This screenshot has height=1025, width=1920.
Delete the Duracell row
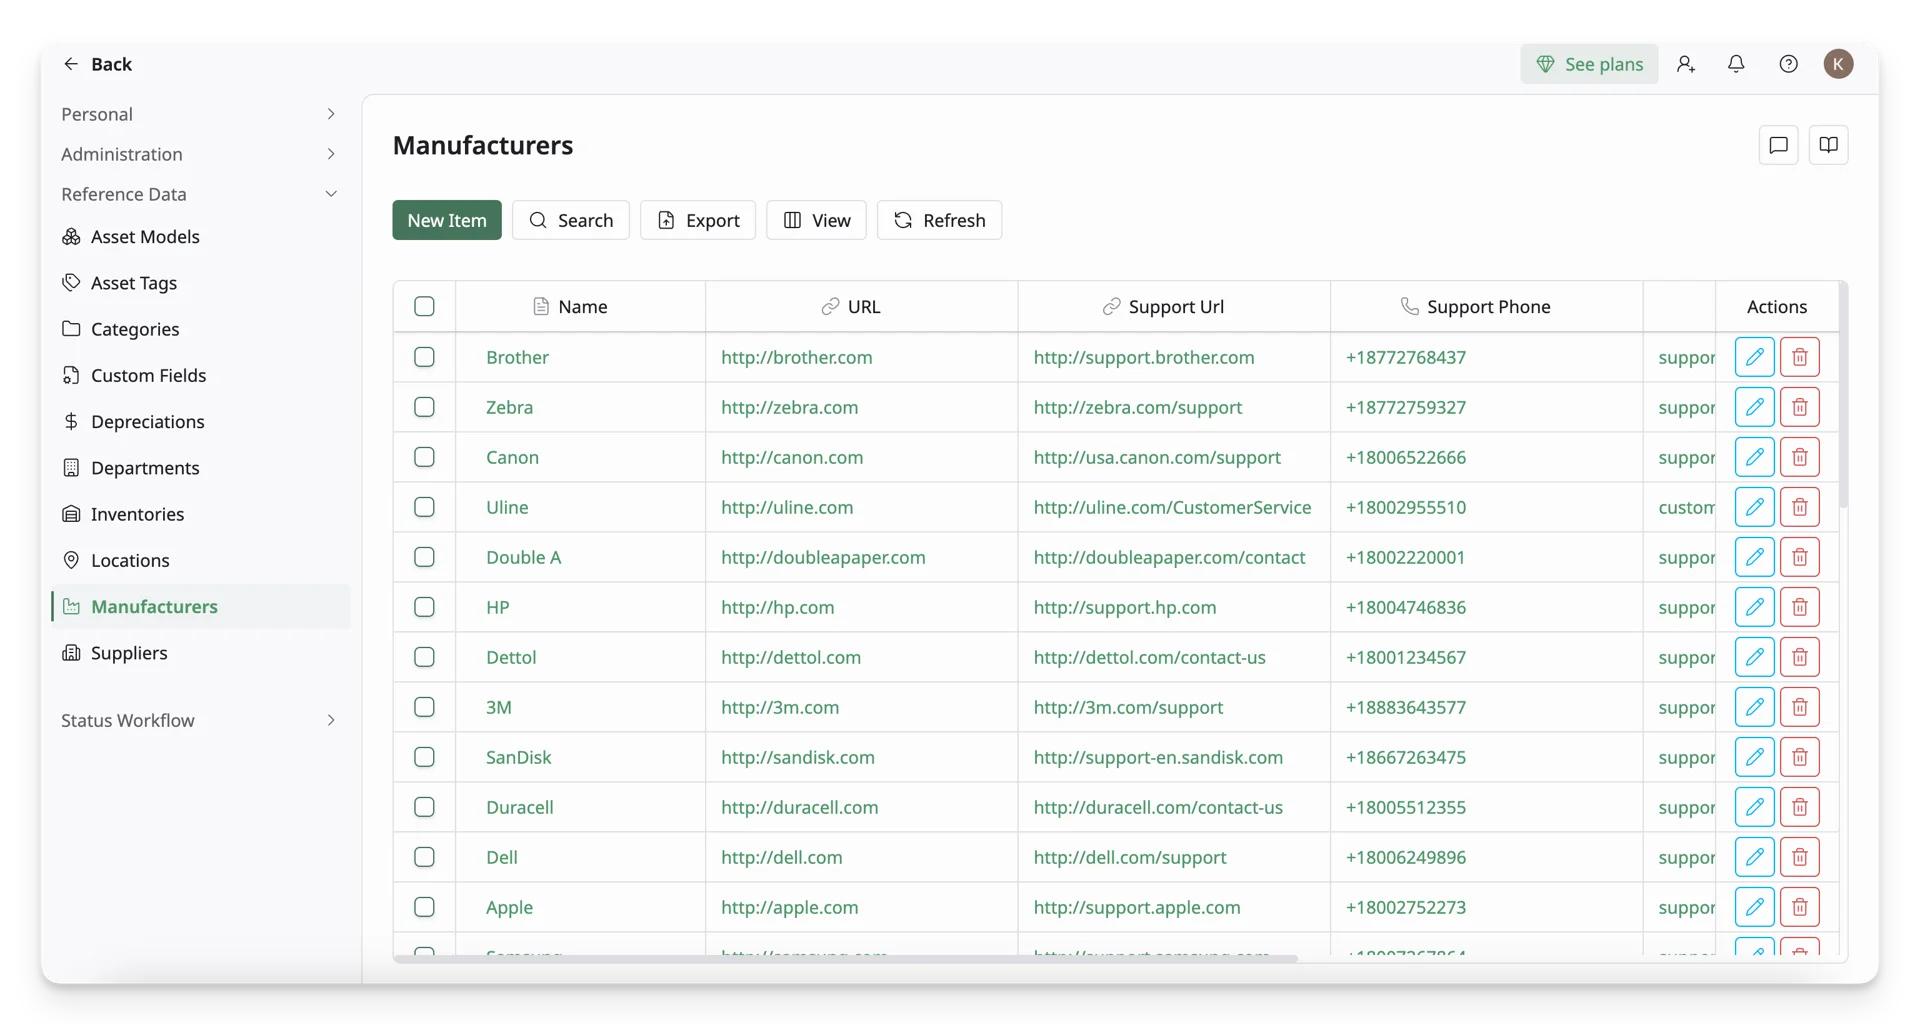[1799, 807]
